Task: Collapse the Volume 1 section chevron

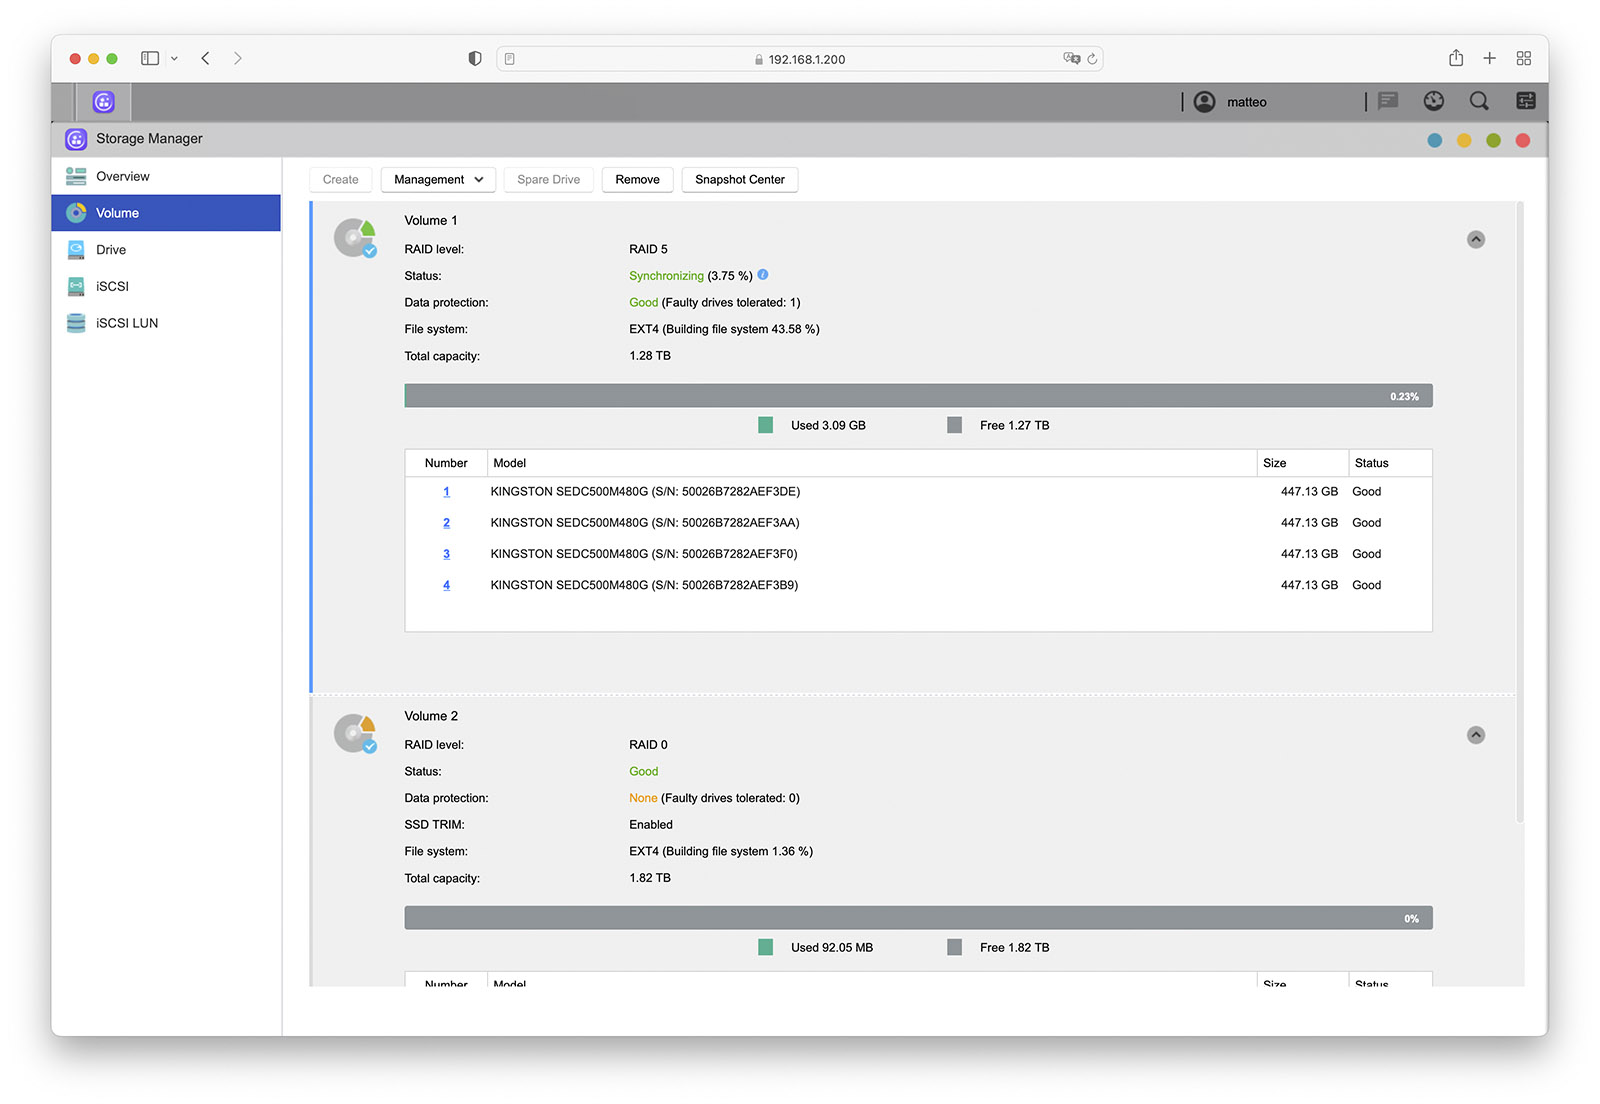Action: coord(1476,240)
